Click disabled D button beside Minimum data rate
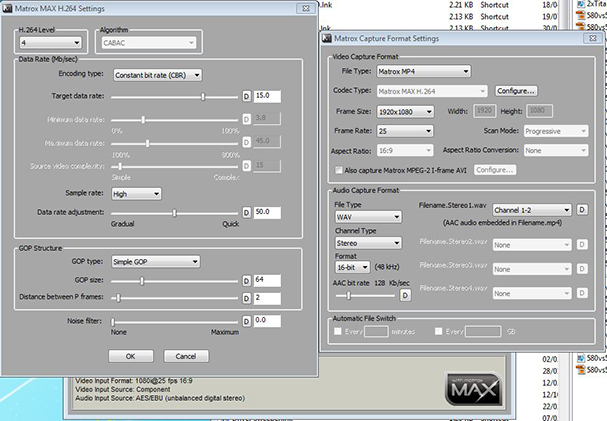The image size is (607, 421). coord(247,119)
